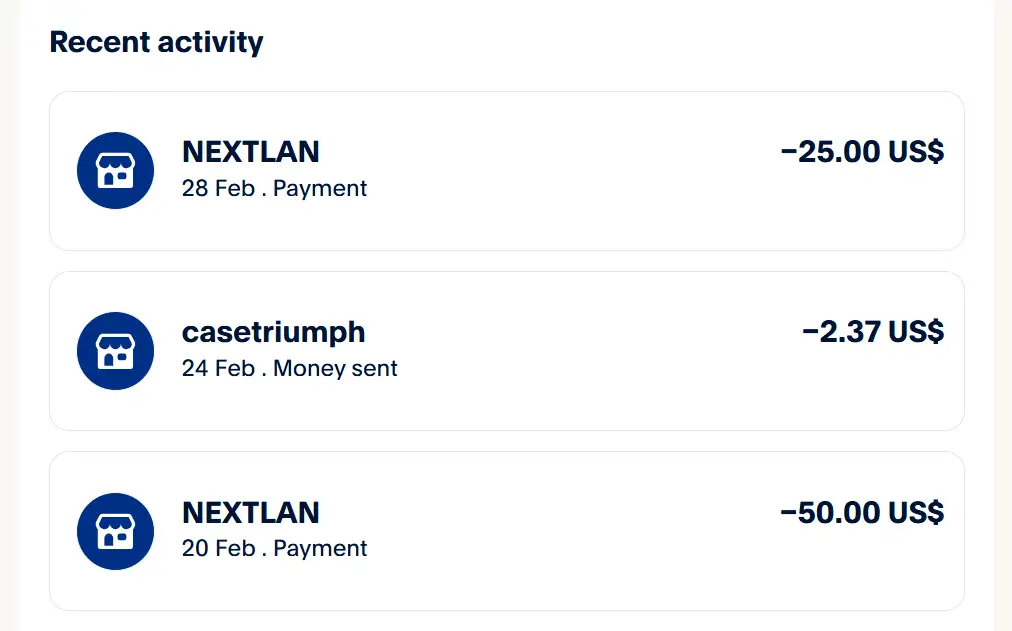Viewport: 1012px width, 631px height.
Task: Click the −50.00 US$ amount
Action: [861, 512]
